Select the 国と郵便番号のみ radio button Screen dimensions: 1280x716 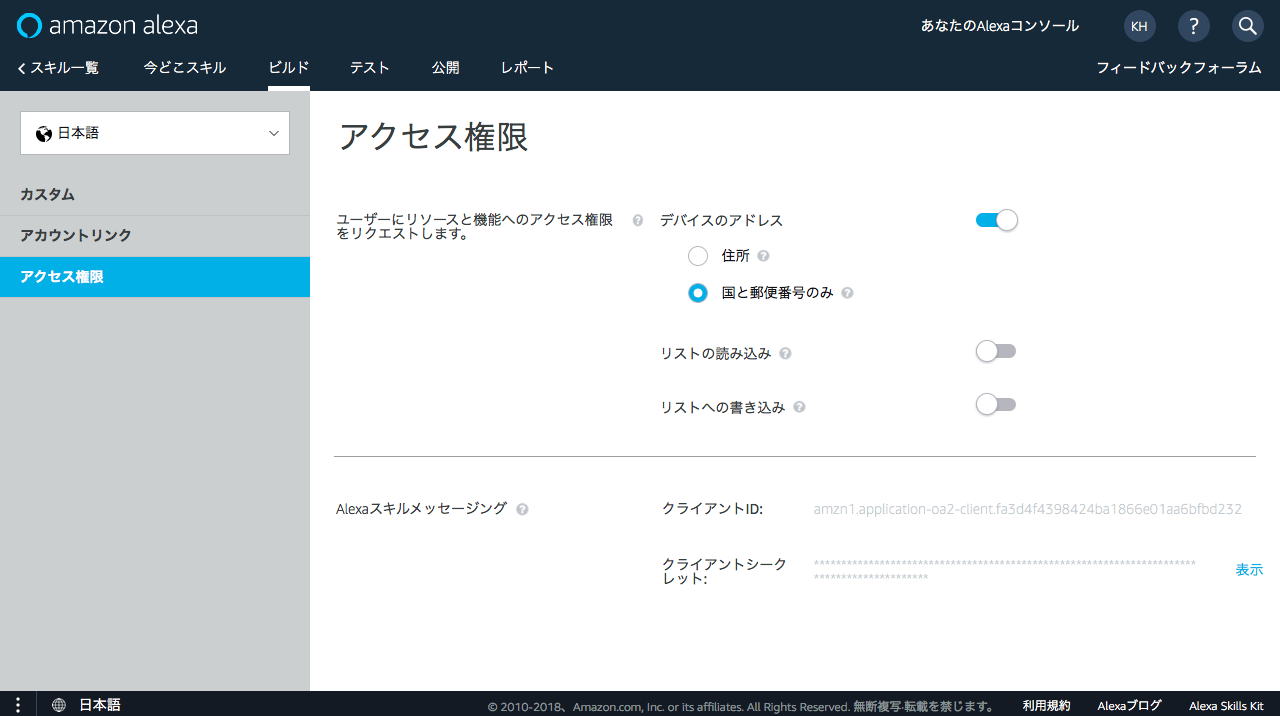click(698, 293)
